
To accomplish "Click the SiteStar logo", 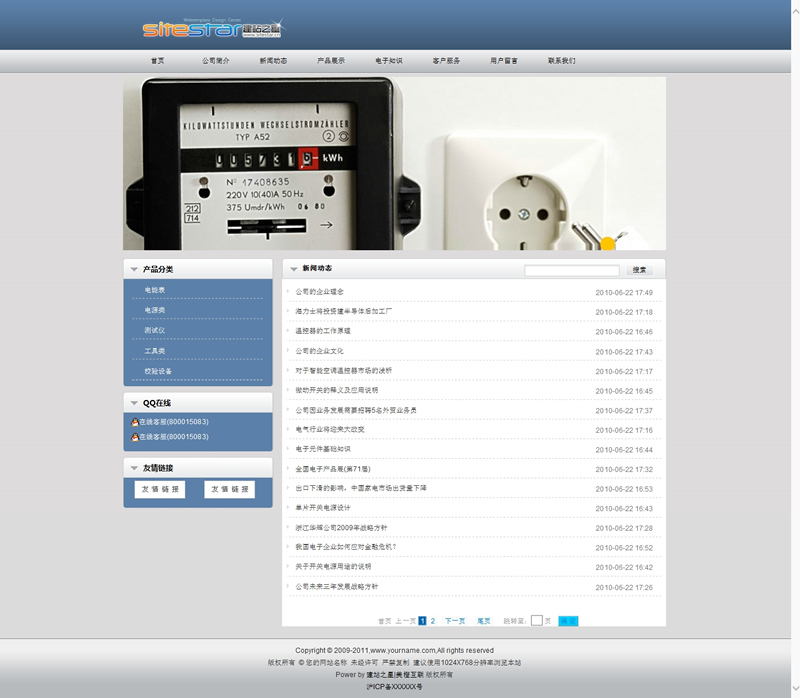I will click(x=204, y=29).
